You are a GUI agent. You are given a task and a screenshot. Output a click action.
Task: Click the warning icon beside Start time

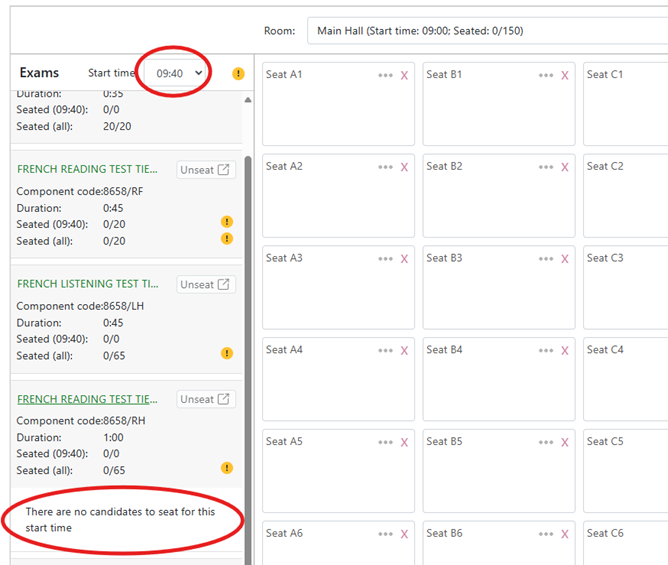(238, 74)
